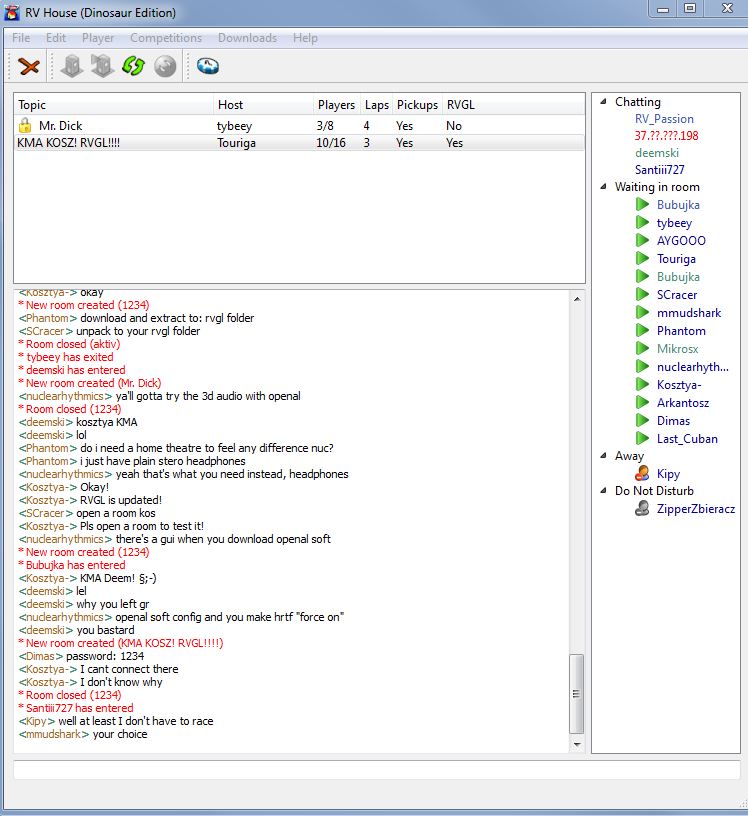Select user deemski in Chatting list
This screenshot has width=748, height=816.
pyautogui.click(x=657, y=153)
